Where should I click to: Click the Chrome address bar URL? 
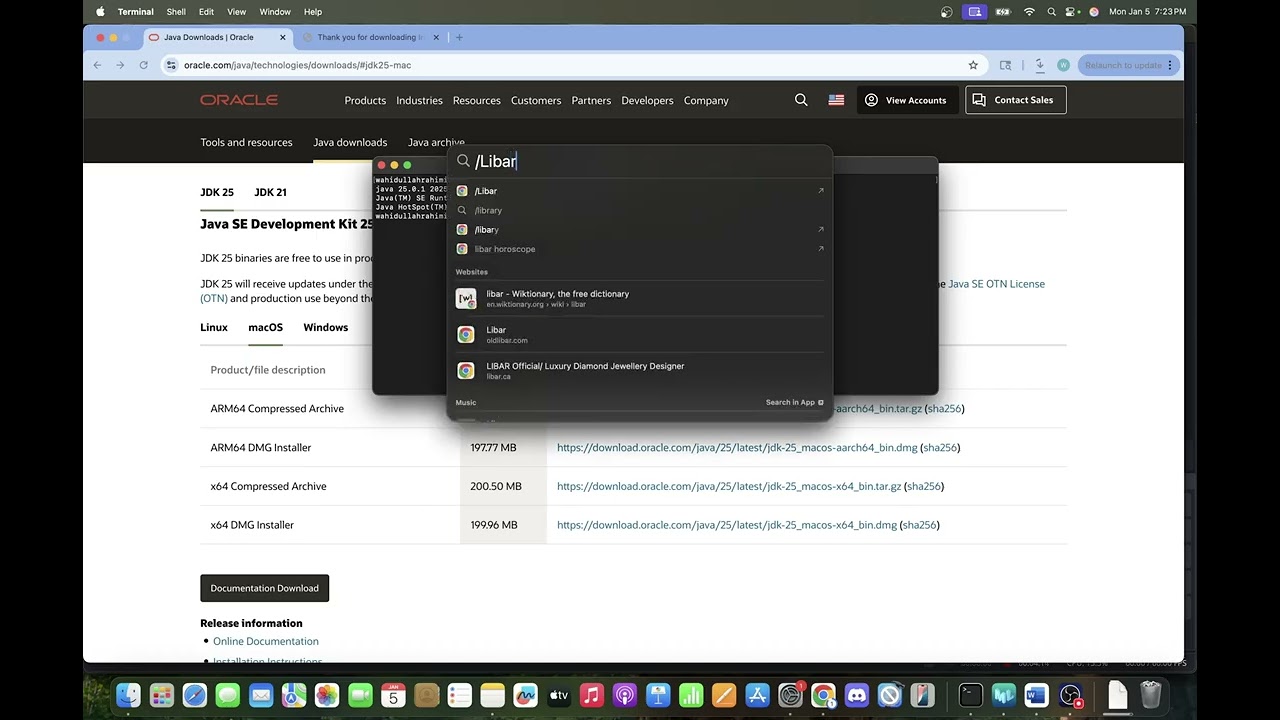(298, 65)
